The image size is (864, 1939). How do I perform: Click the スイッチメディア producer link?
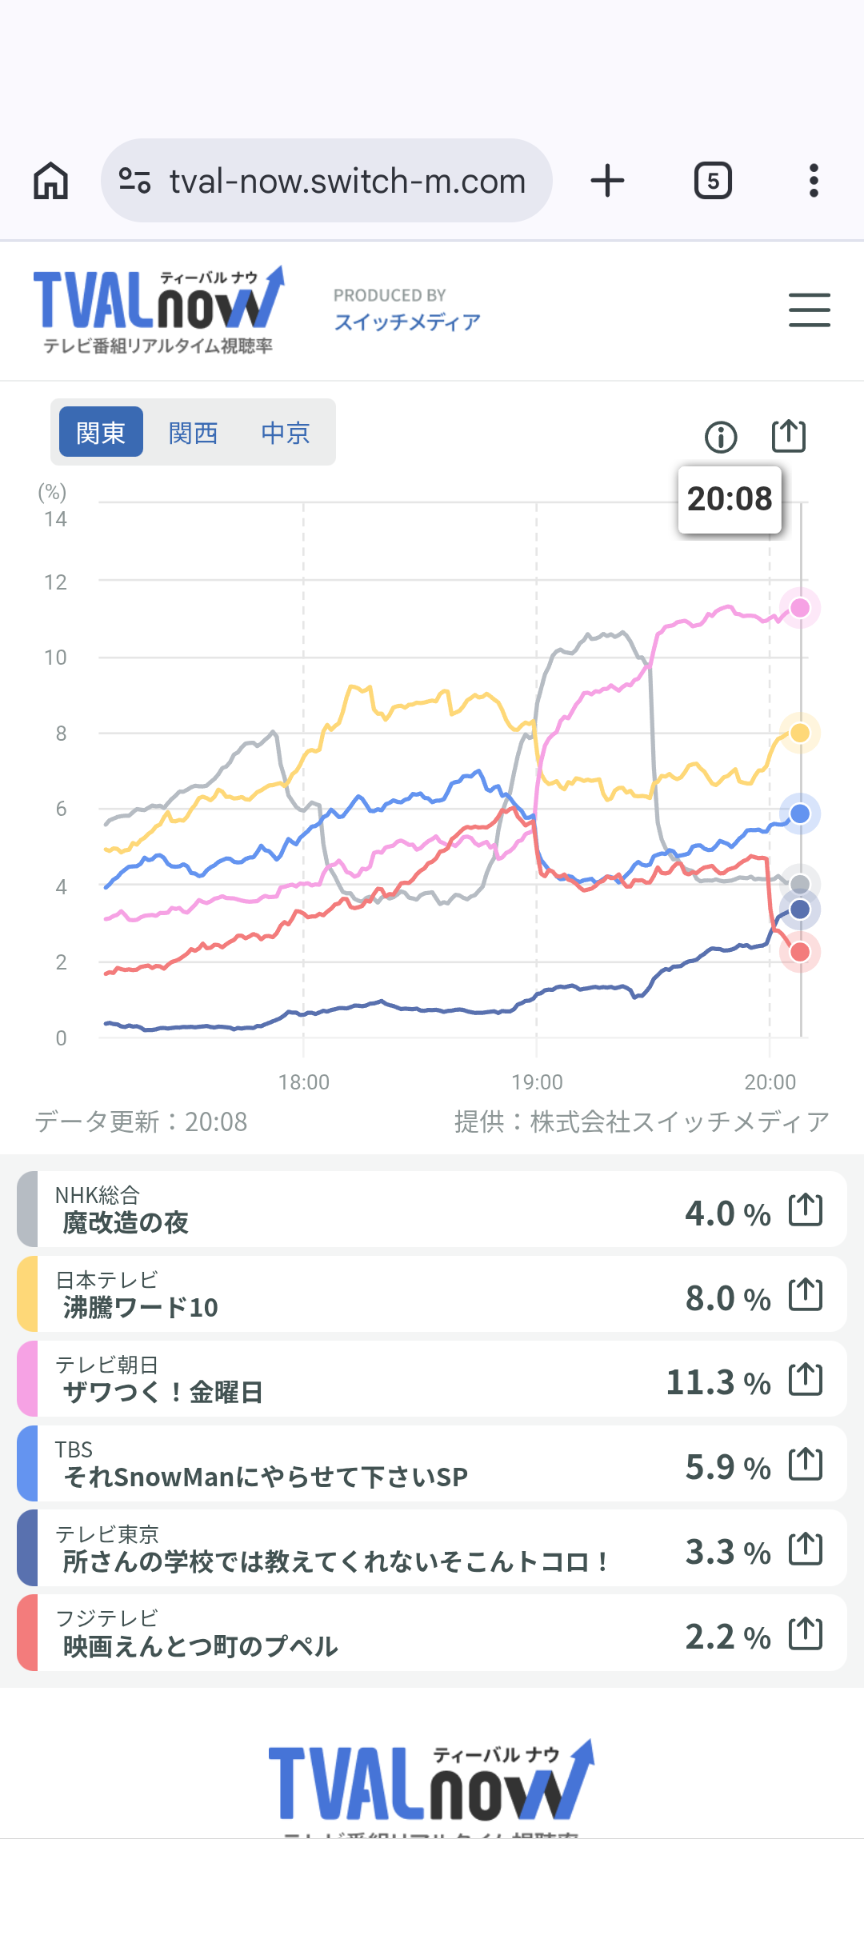tap(407, 322)
